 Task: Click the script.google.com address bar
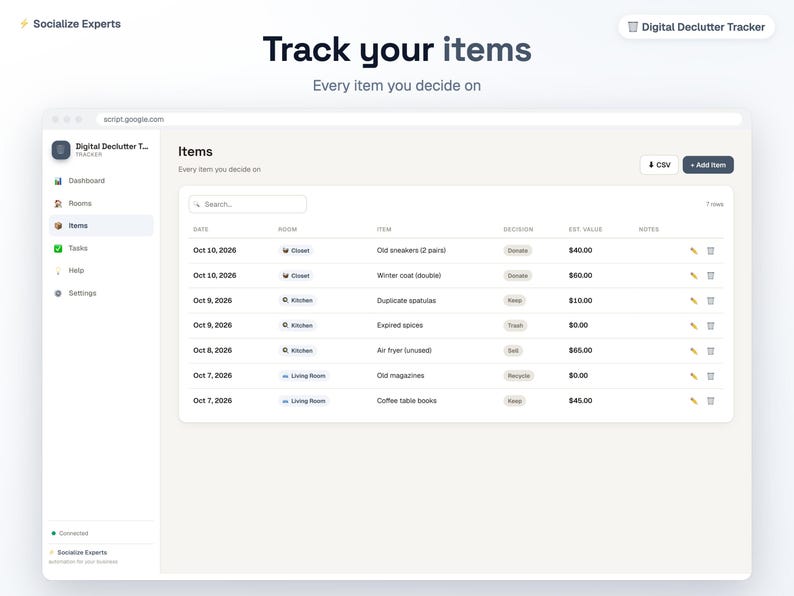coord(419,120)
